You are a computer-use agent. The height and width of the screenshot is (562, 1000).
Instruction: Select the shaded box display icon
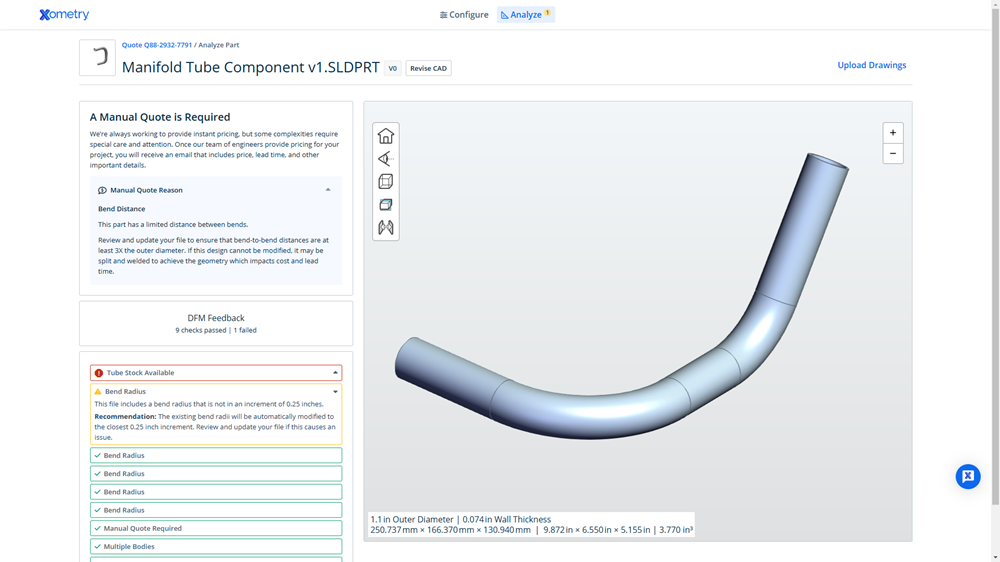[x=386, y=205]
